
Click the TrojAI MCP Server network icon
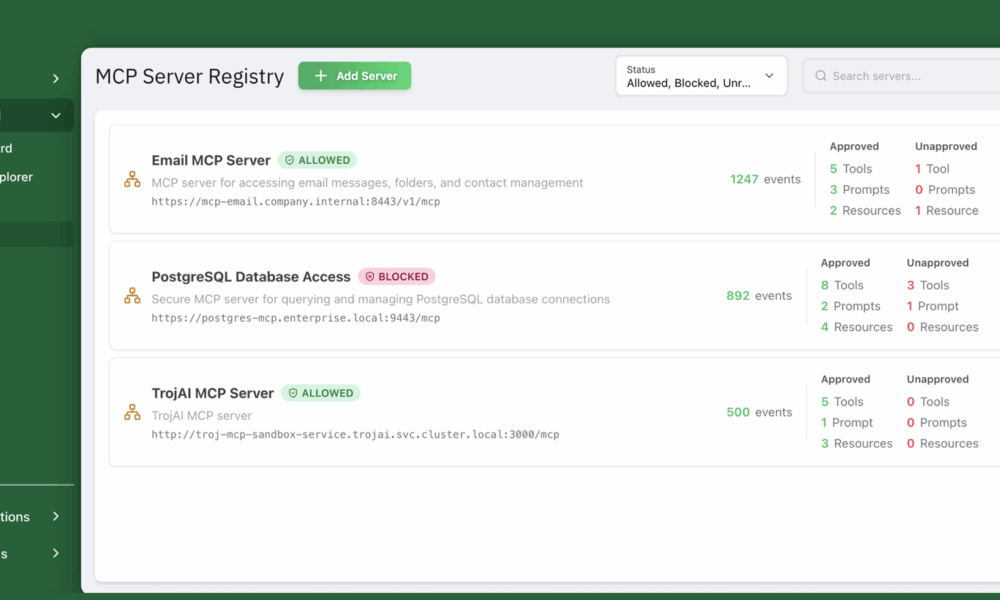coord(132,412)
